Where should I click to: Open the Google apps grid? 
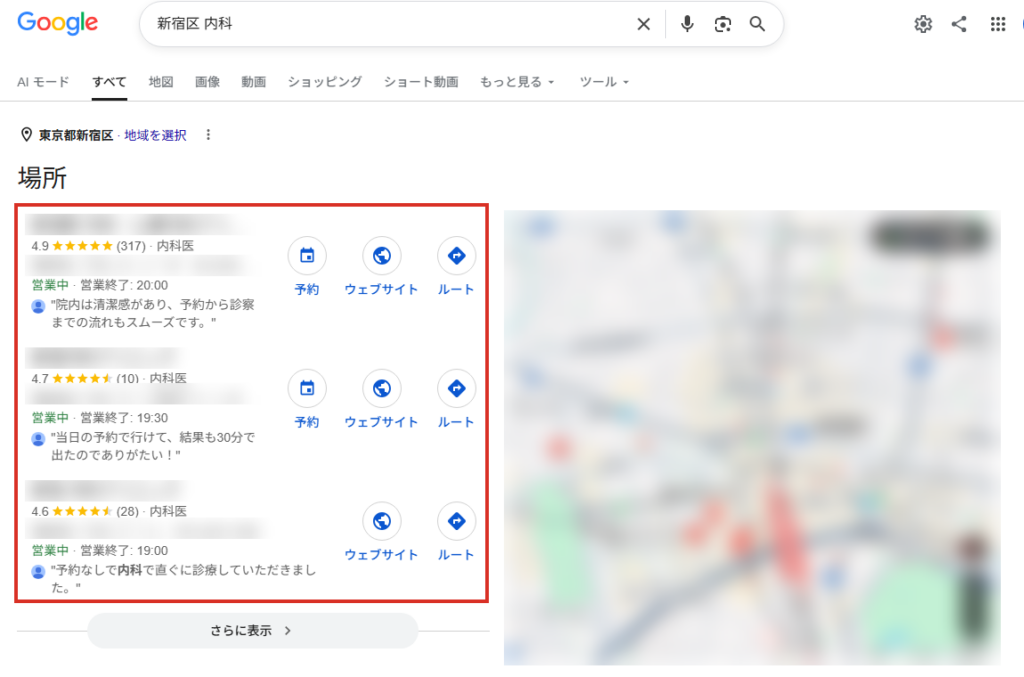coord(997,24)
